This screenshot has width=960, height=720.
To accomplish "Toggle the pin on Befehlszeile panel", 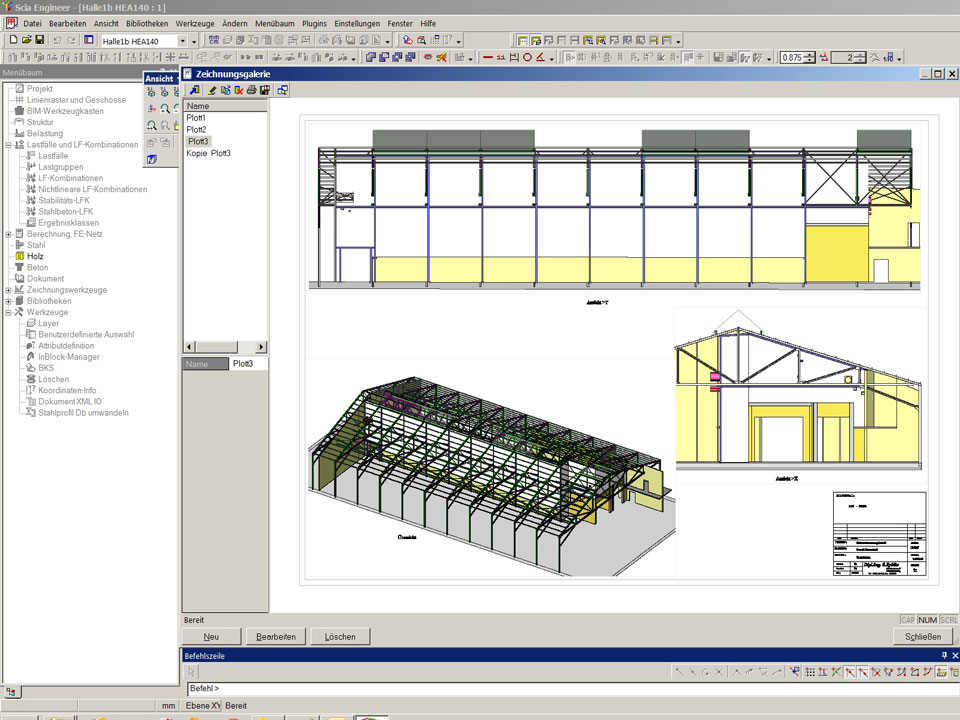I will 943,655.
